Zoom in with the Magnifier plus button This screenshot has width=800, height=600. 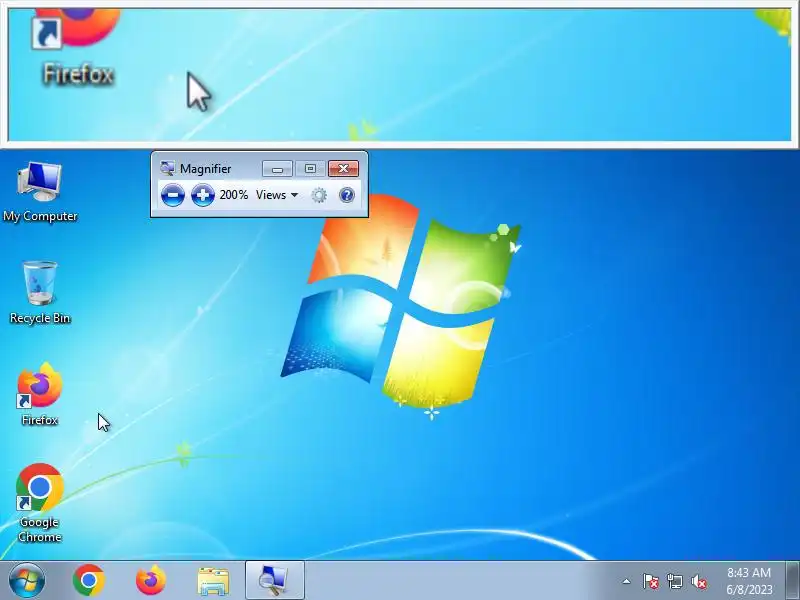coord(203,195)
